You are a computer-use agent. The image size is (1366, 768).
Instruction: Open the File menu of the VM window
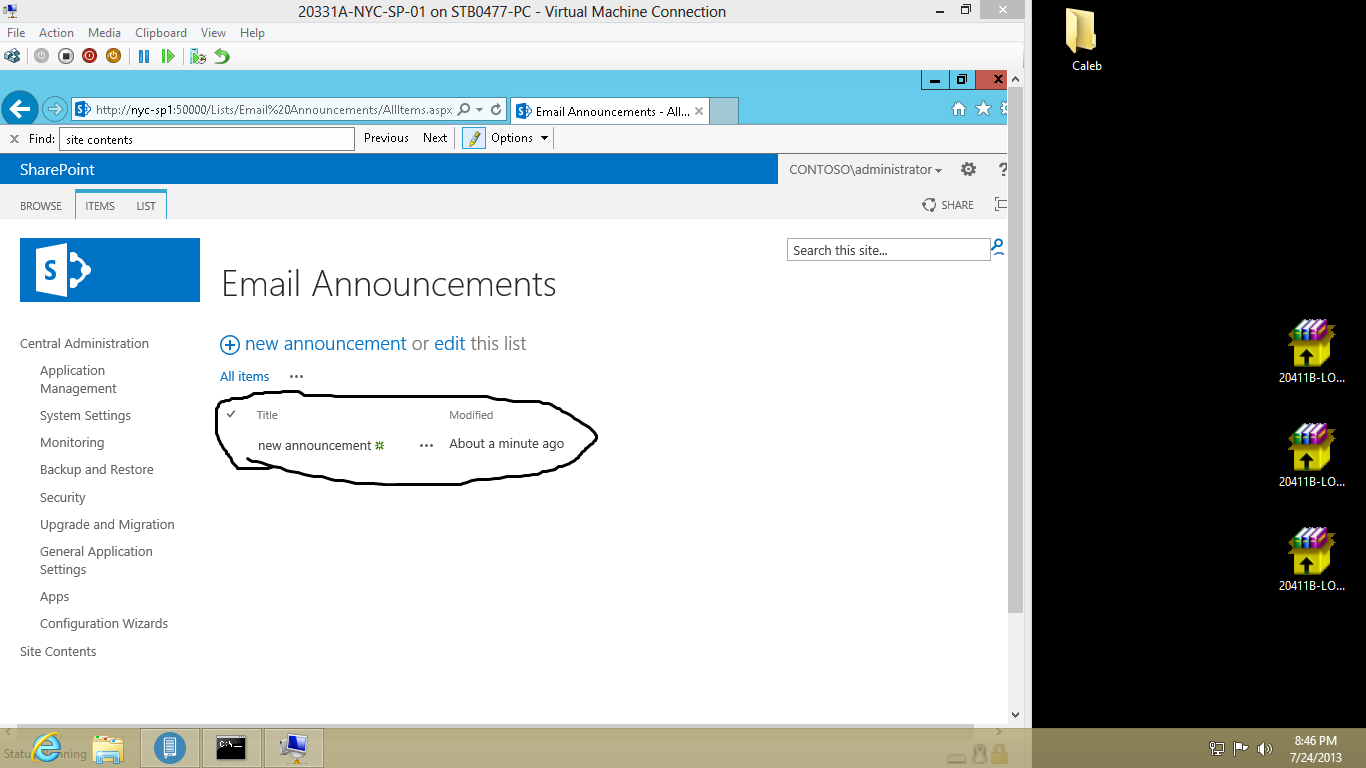(16, 33)
